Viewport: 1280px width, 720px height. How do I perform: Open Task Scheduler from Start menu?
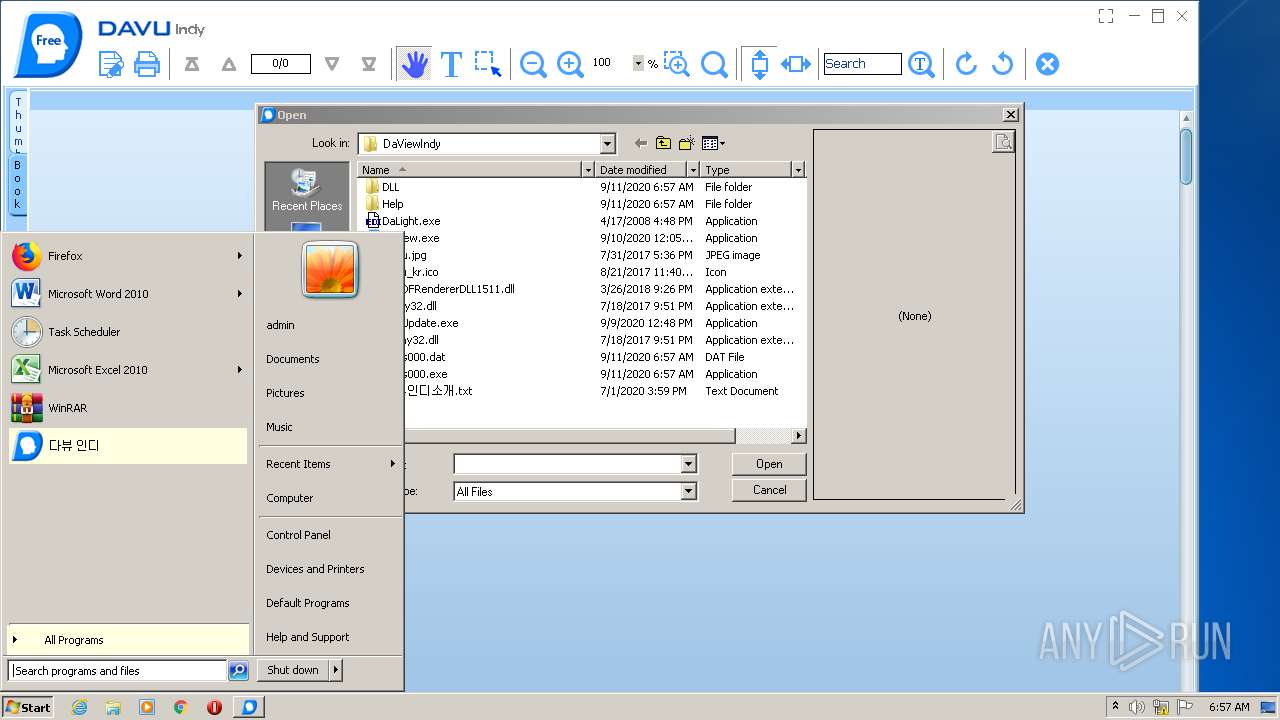tap(127, 332)
